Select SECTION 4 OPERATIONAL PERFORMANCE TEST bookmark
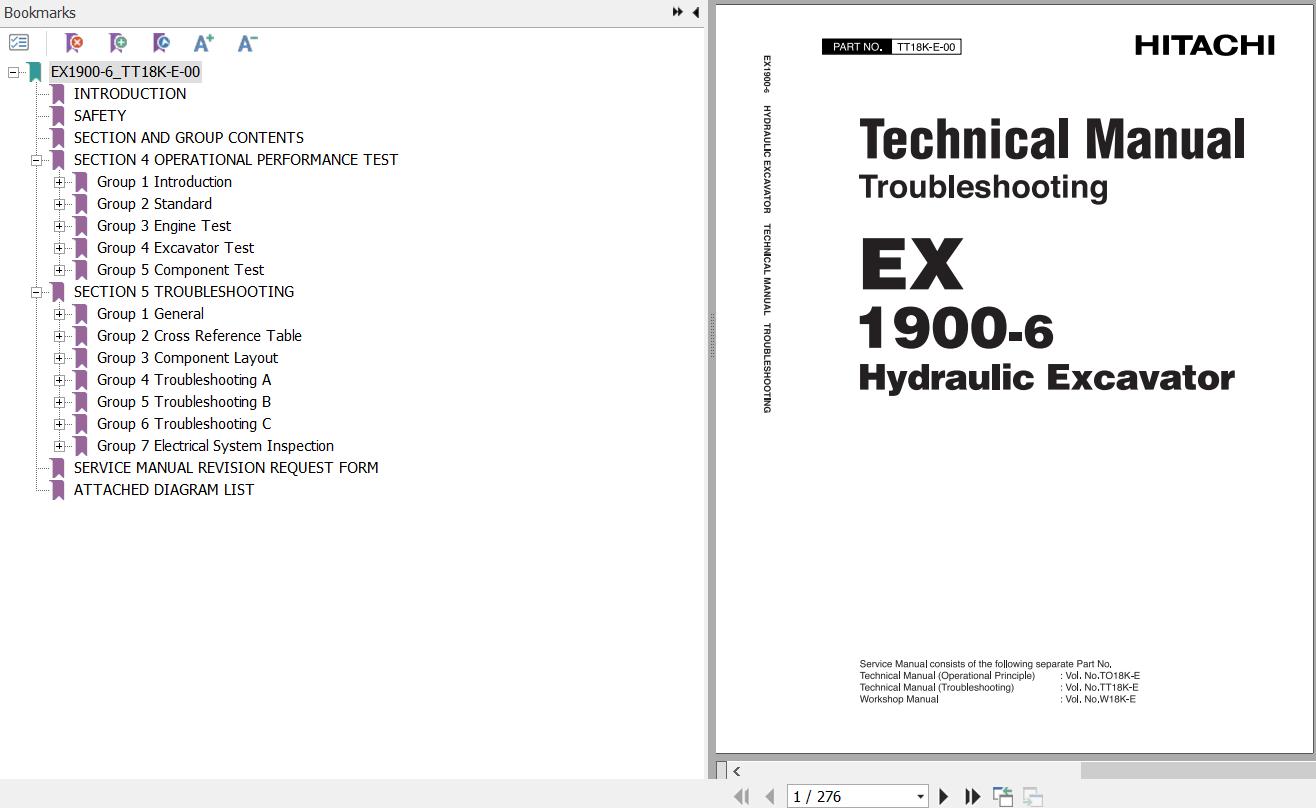 236,160
